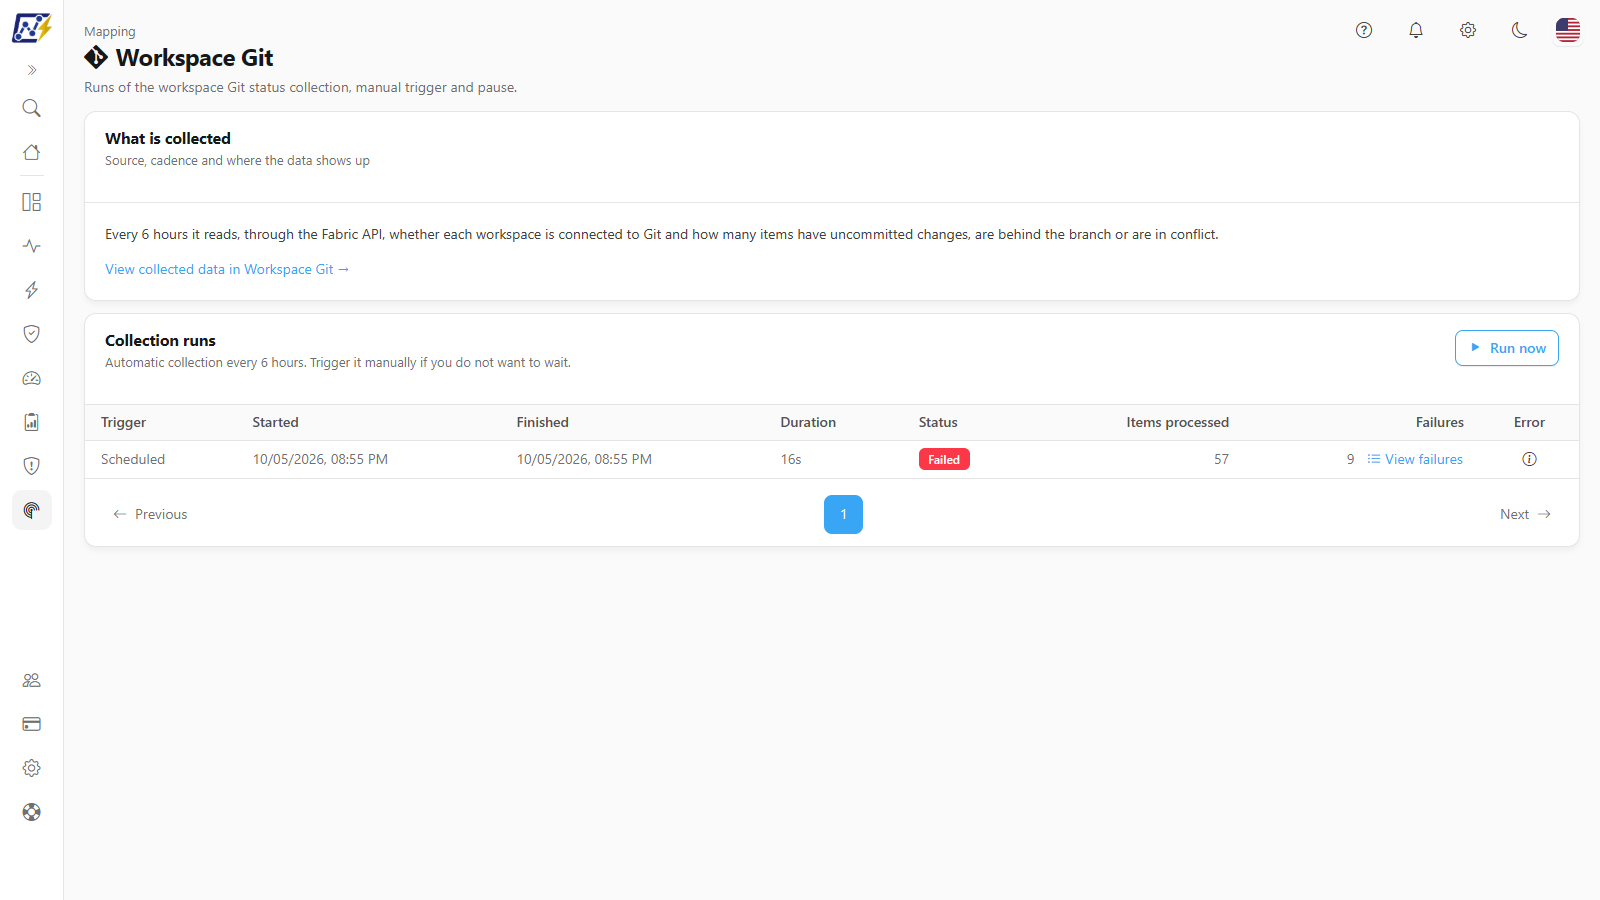The width and height of the screenshot is (1600, 900).
Task: Click the Error column header
Action: point(1529,422)
